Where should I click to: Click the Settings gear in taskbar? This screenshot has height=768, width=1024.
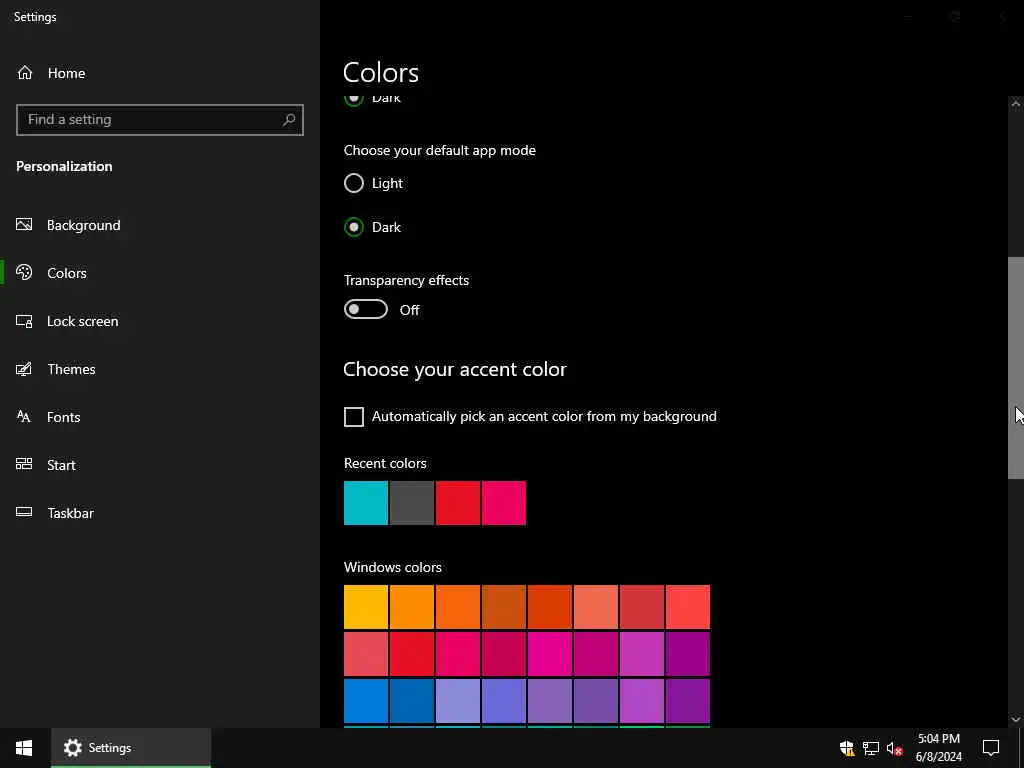72,748
